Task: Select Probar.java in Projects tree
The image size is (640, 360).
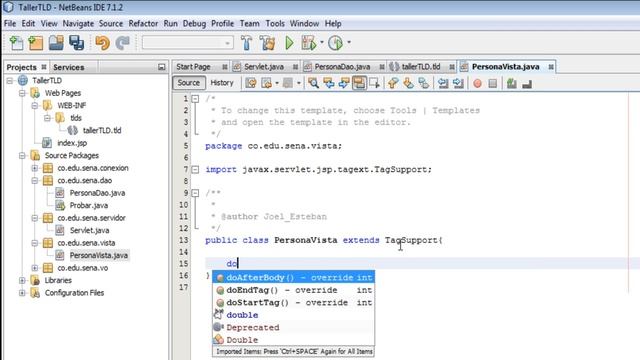Action: coord(89,206)
